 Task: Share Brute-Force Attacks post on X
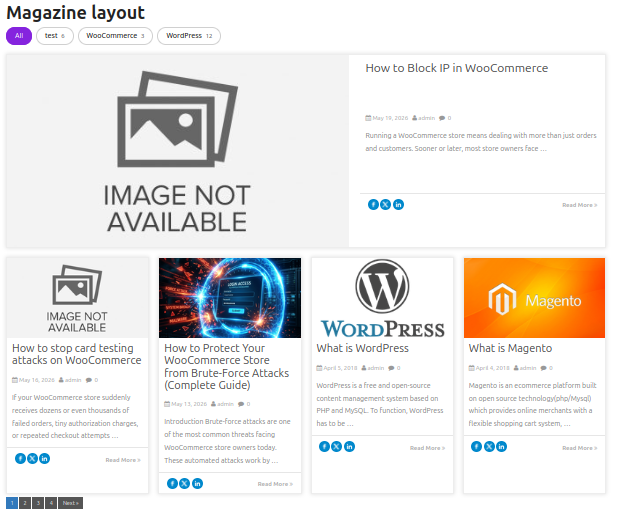pos(184,483)
